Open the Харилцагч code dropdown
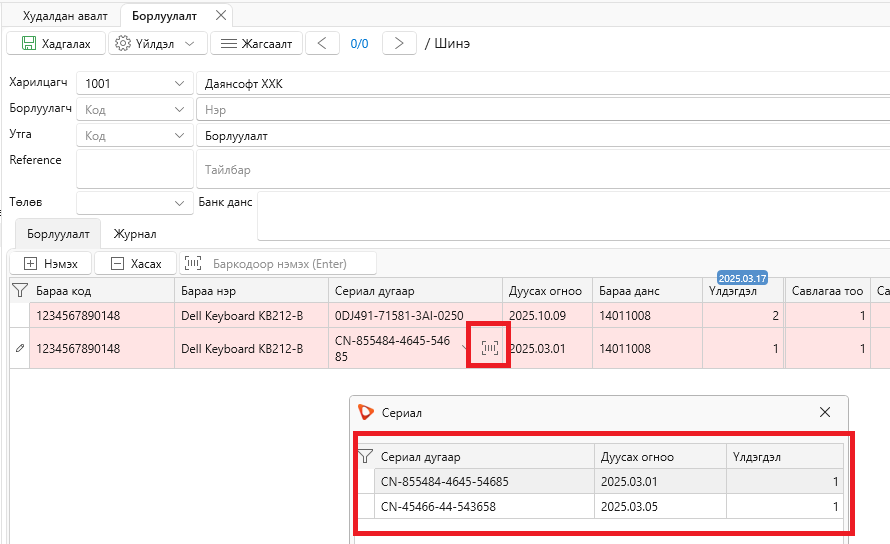Viewport: 890px width, 544px height. (x=179, y=83)
